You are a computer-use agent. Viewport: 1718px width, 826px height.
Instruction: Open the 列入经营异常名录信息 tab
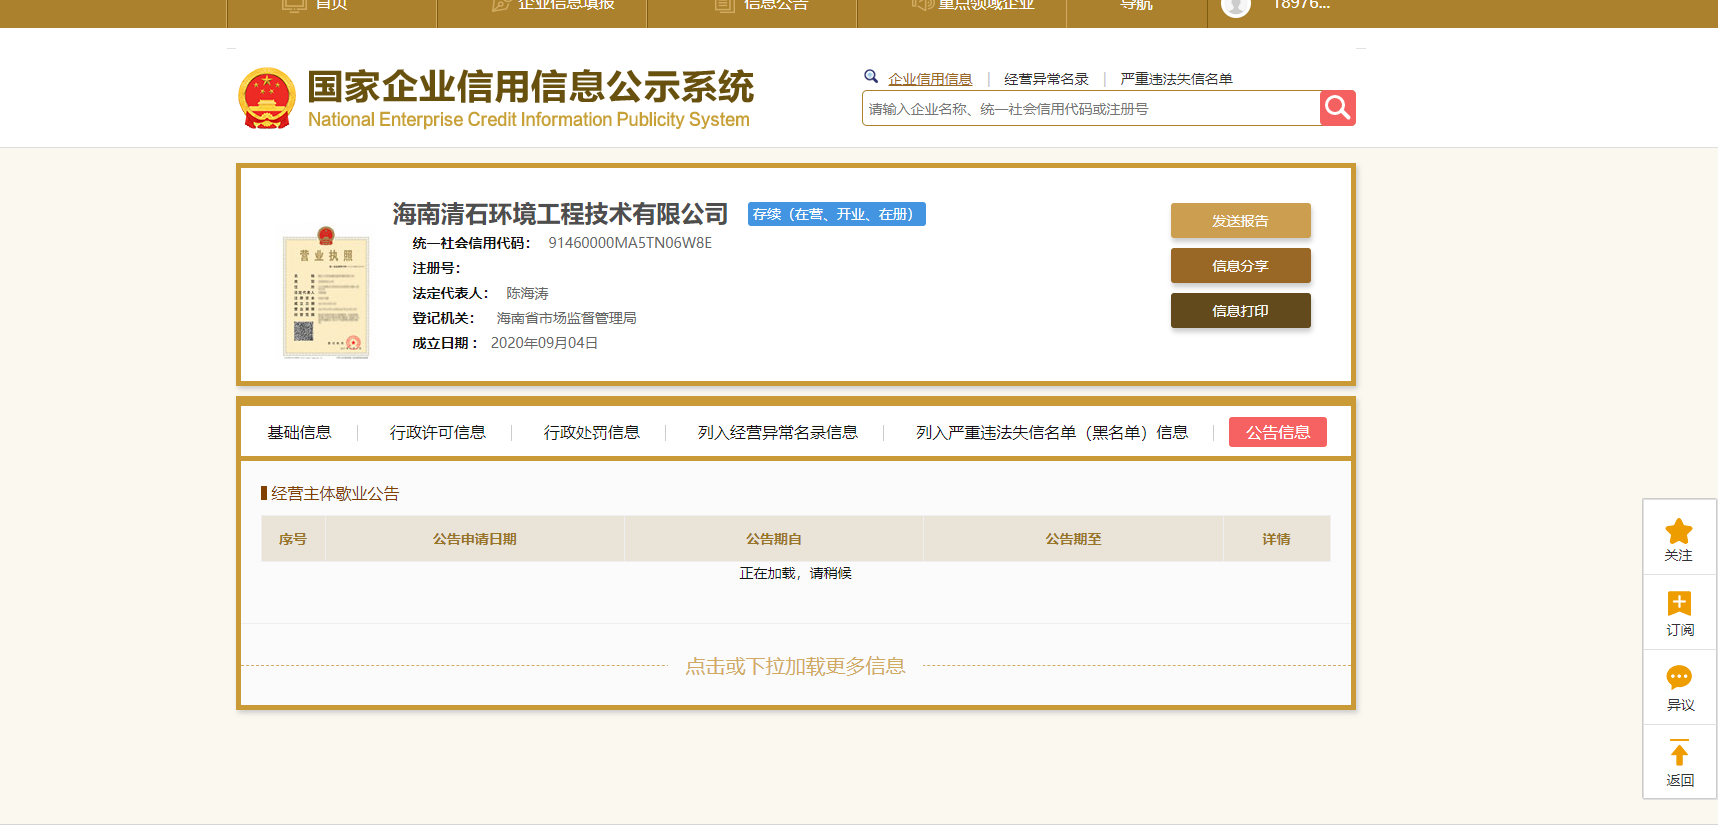(x=777, y=432)
